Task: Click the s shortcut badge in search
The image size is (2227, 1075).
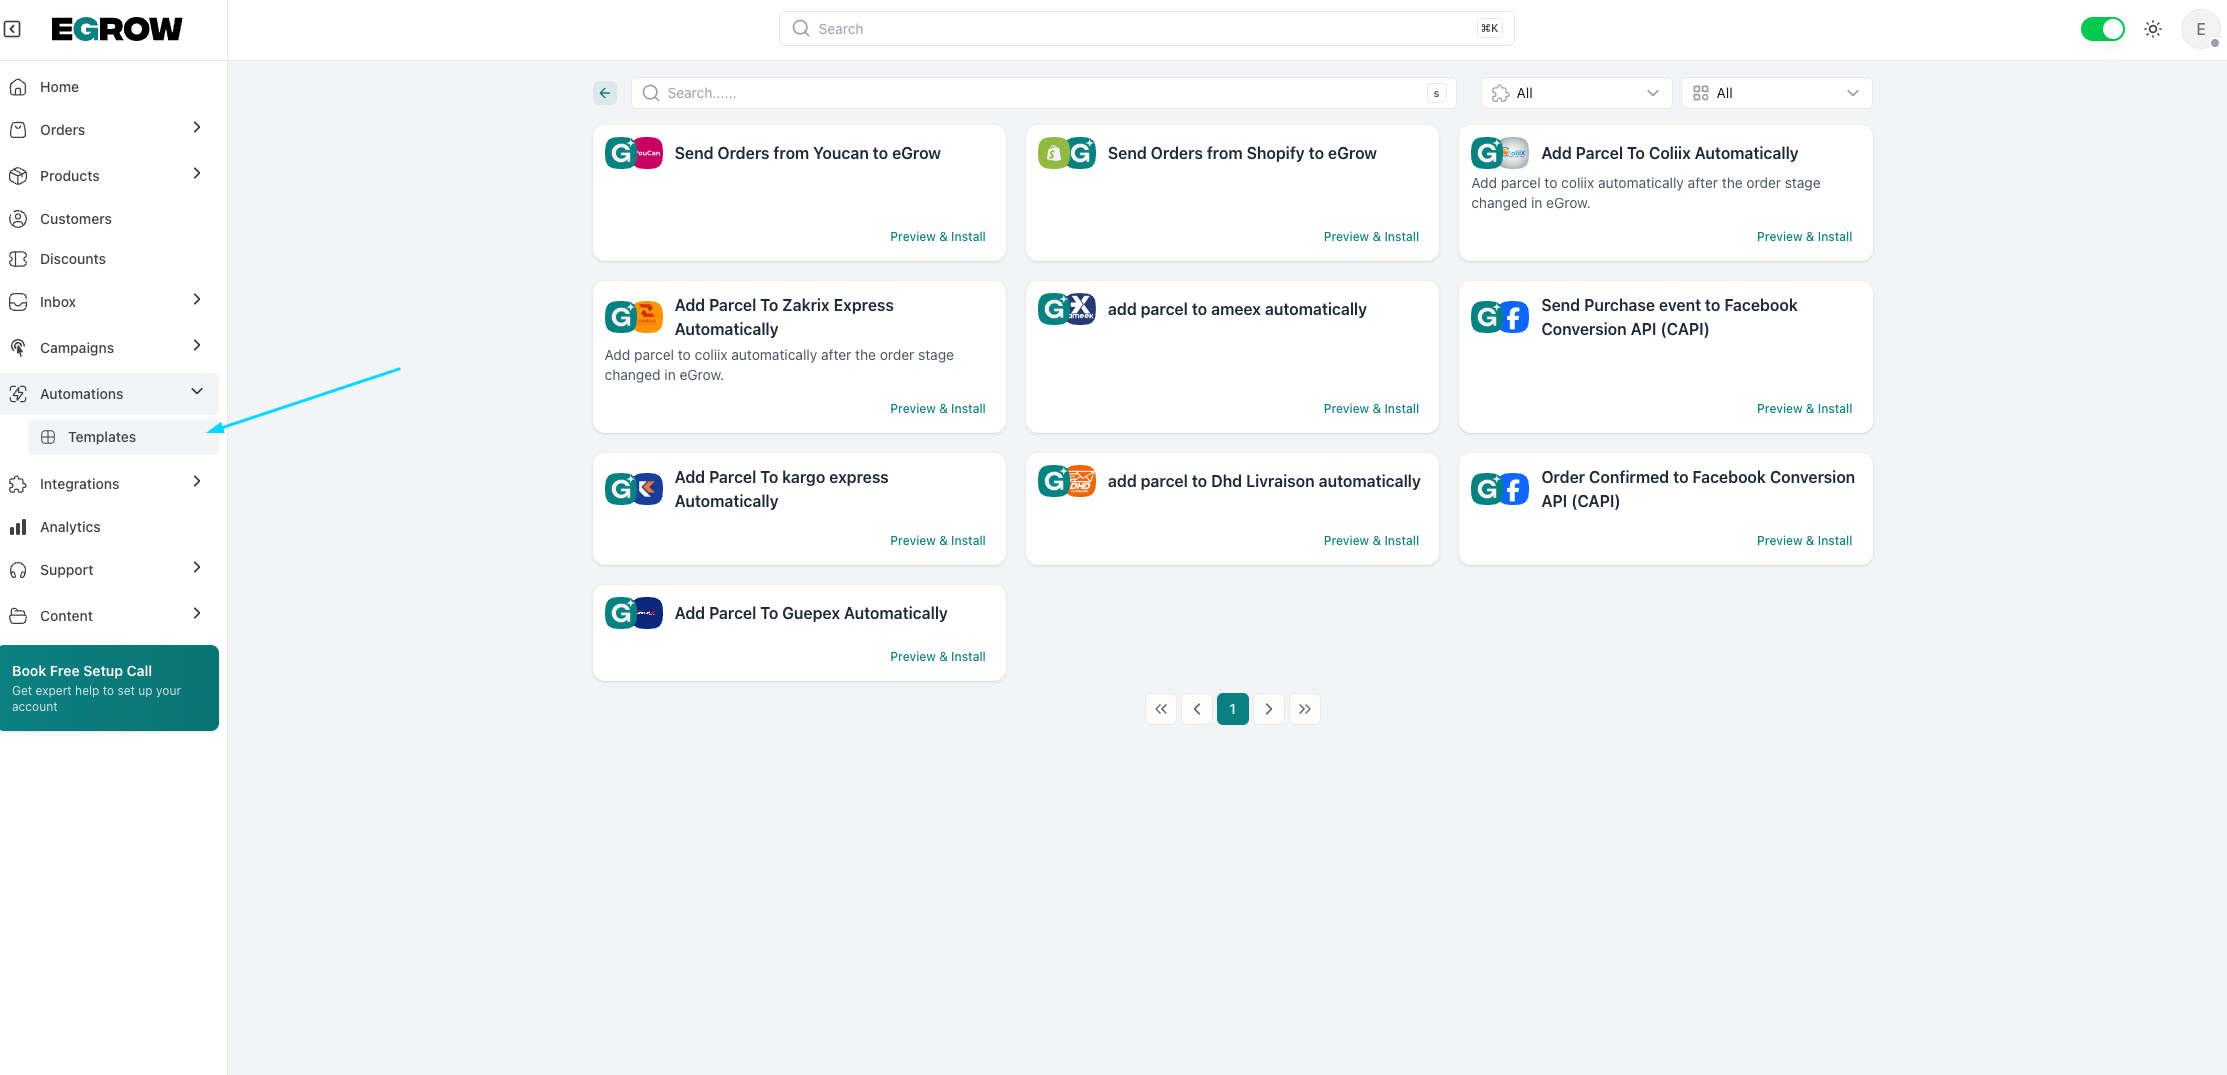Action: click(x=1437, y=93)
